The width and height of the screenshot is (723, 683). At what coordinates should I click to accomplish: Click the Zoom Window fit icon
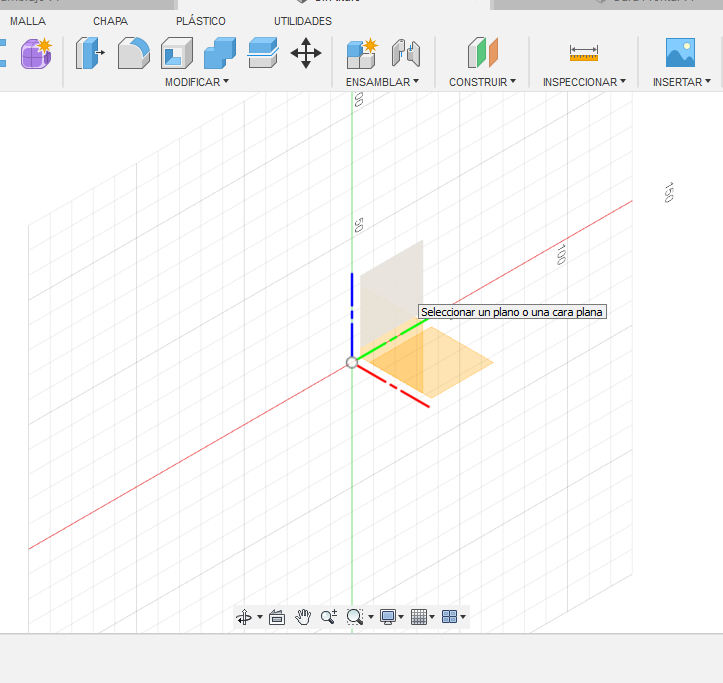click(355, 617)
